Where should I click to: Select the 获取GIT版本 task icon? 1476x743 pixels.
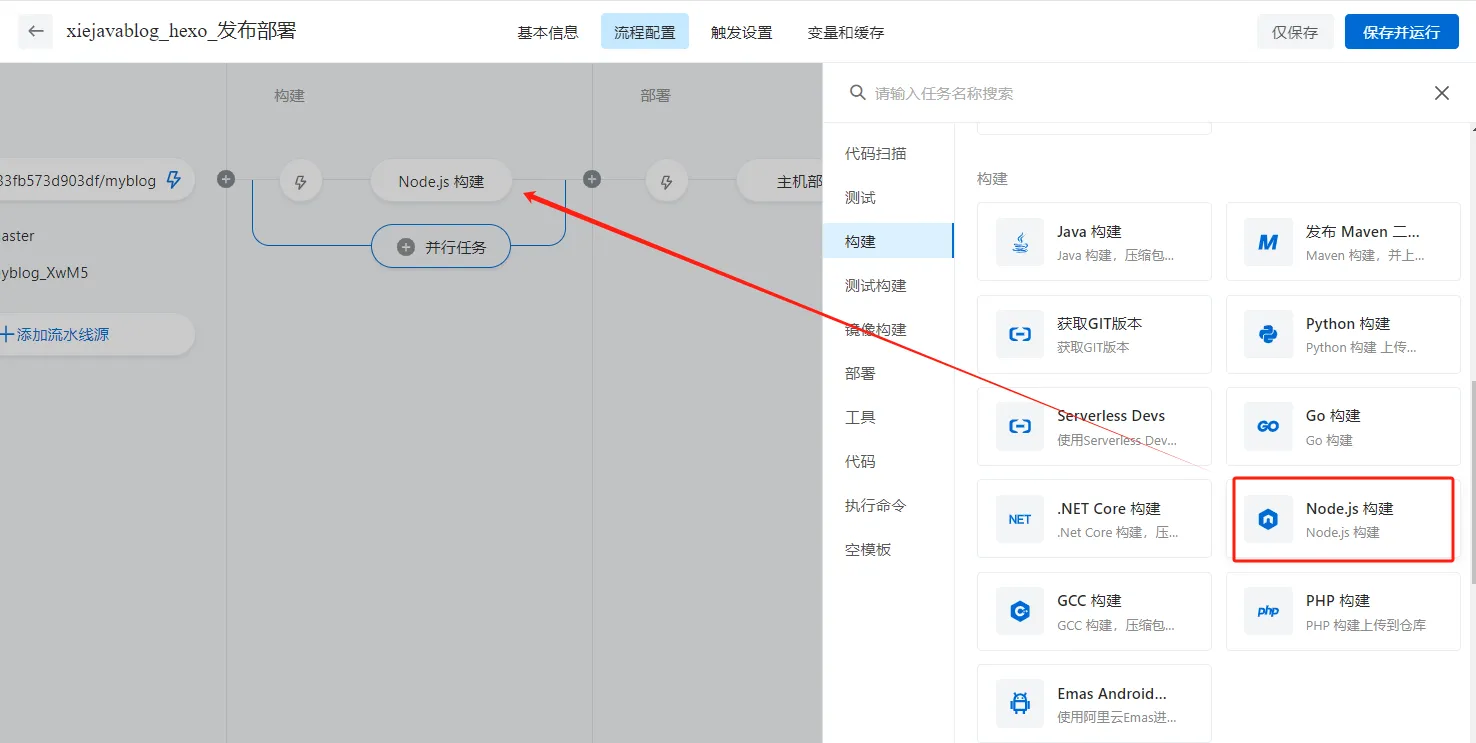(x=1019, y=334)
